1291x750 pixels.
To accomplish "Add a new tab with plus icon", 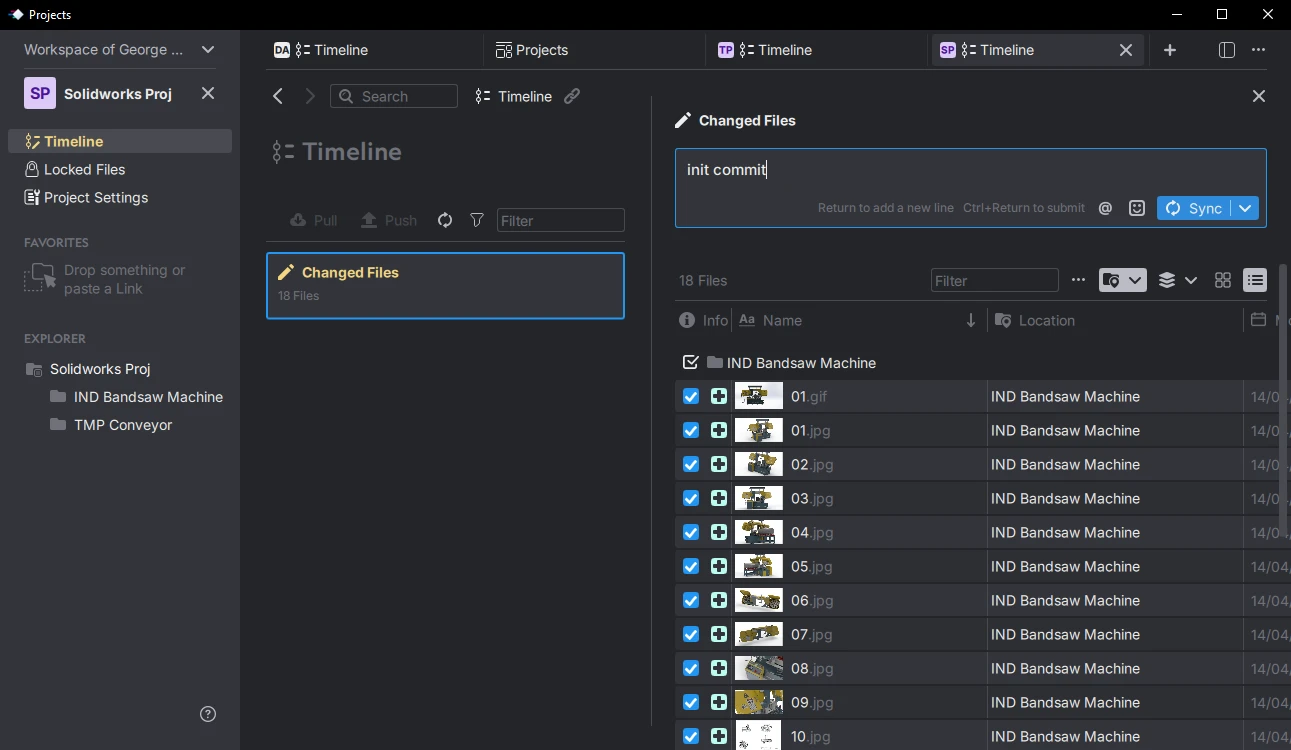I will pos(1170,50).
